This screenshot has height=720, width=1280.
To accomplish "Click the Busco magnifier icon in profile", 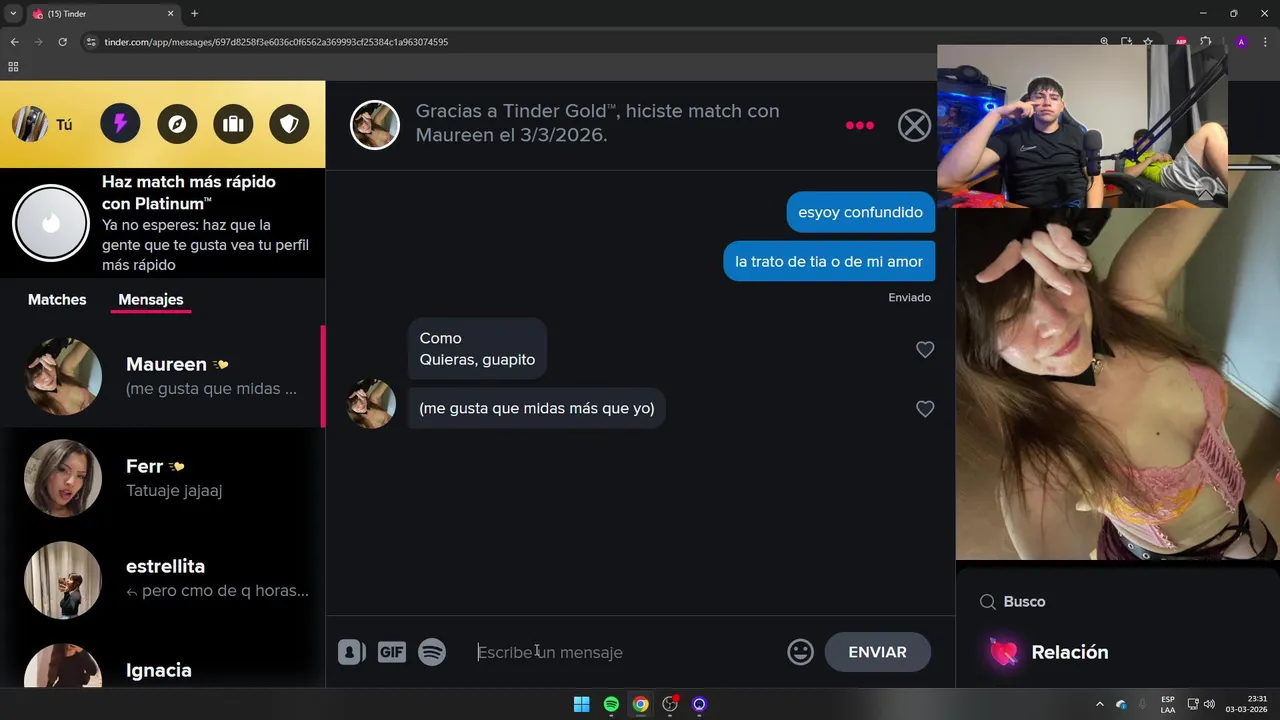I will (987, 602).
